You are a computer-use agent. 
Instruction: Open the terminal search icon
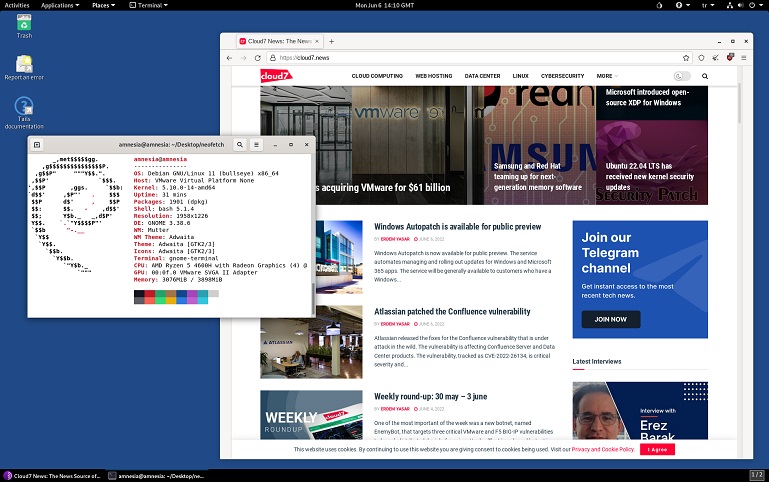[x=240, y=145]
